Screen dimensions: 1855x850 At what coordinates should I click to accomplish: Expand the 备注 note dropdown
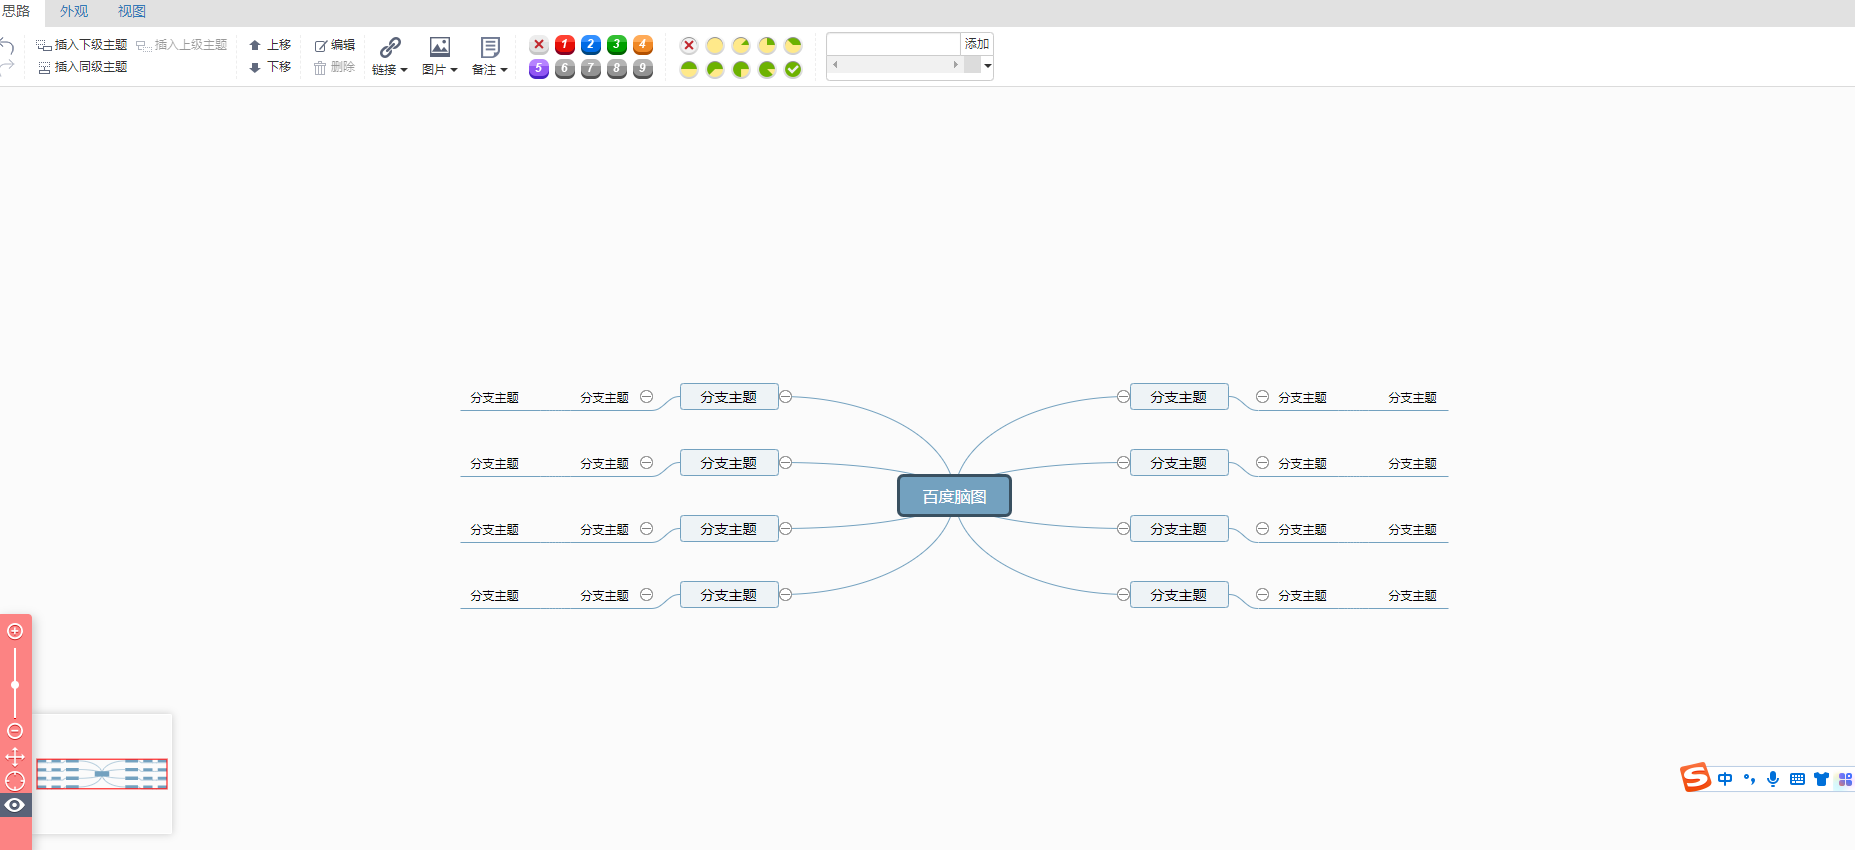point(489,56)
